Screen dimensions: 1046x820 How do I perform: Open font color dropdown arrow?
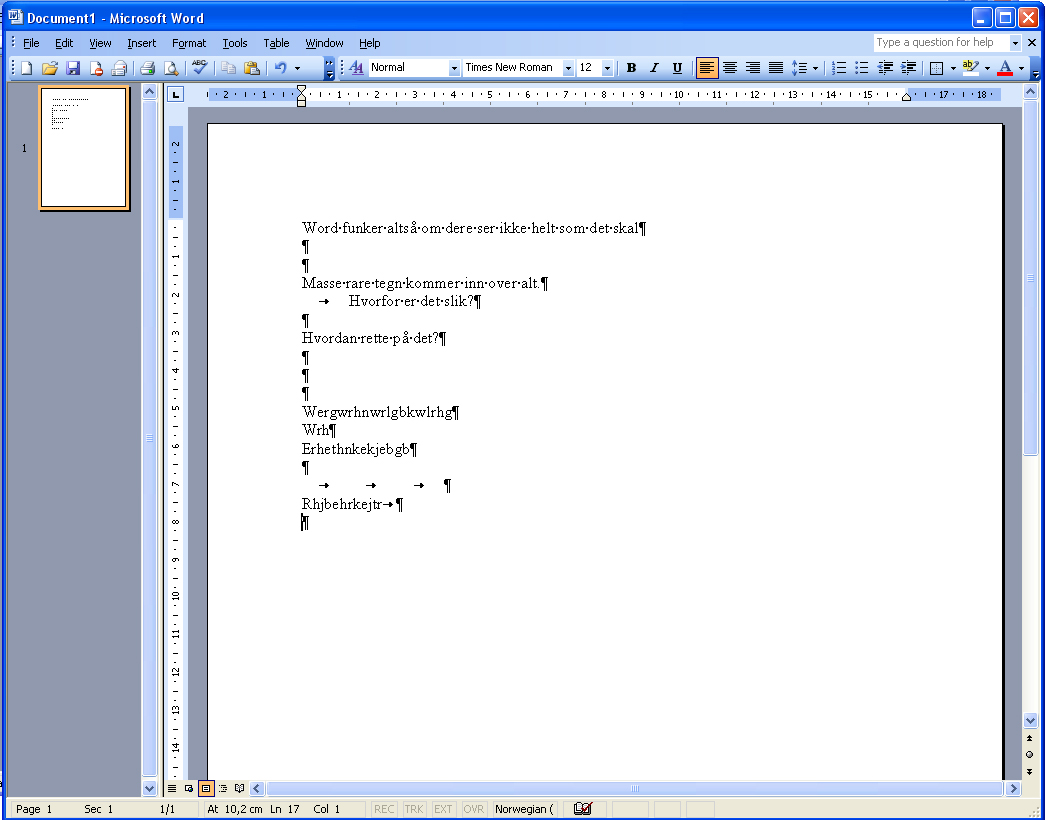(1021, 67)
